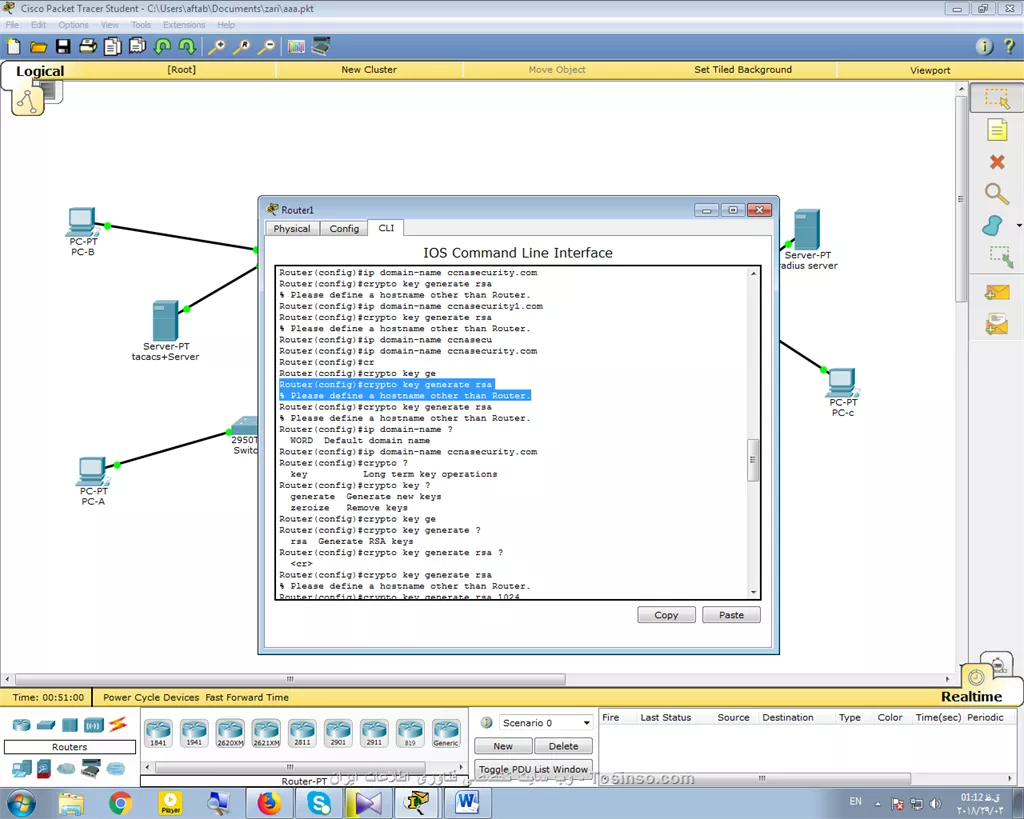Click Power Cycle Devices

151,697
